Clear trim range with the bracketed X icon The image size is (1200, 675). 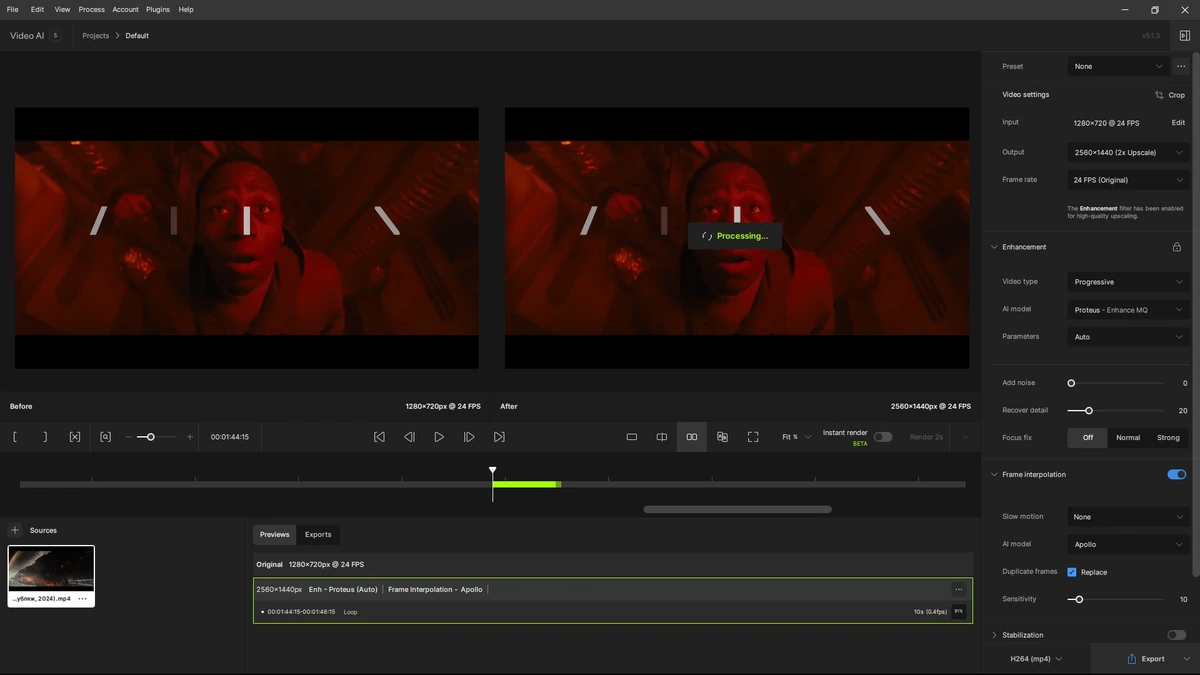[x=75, y=437]
